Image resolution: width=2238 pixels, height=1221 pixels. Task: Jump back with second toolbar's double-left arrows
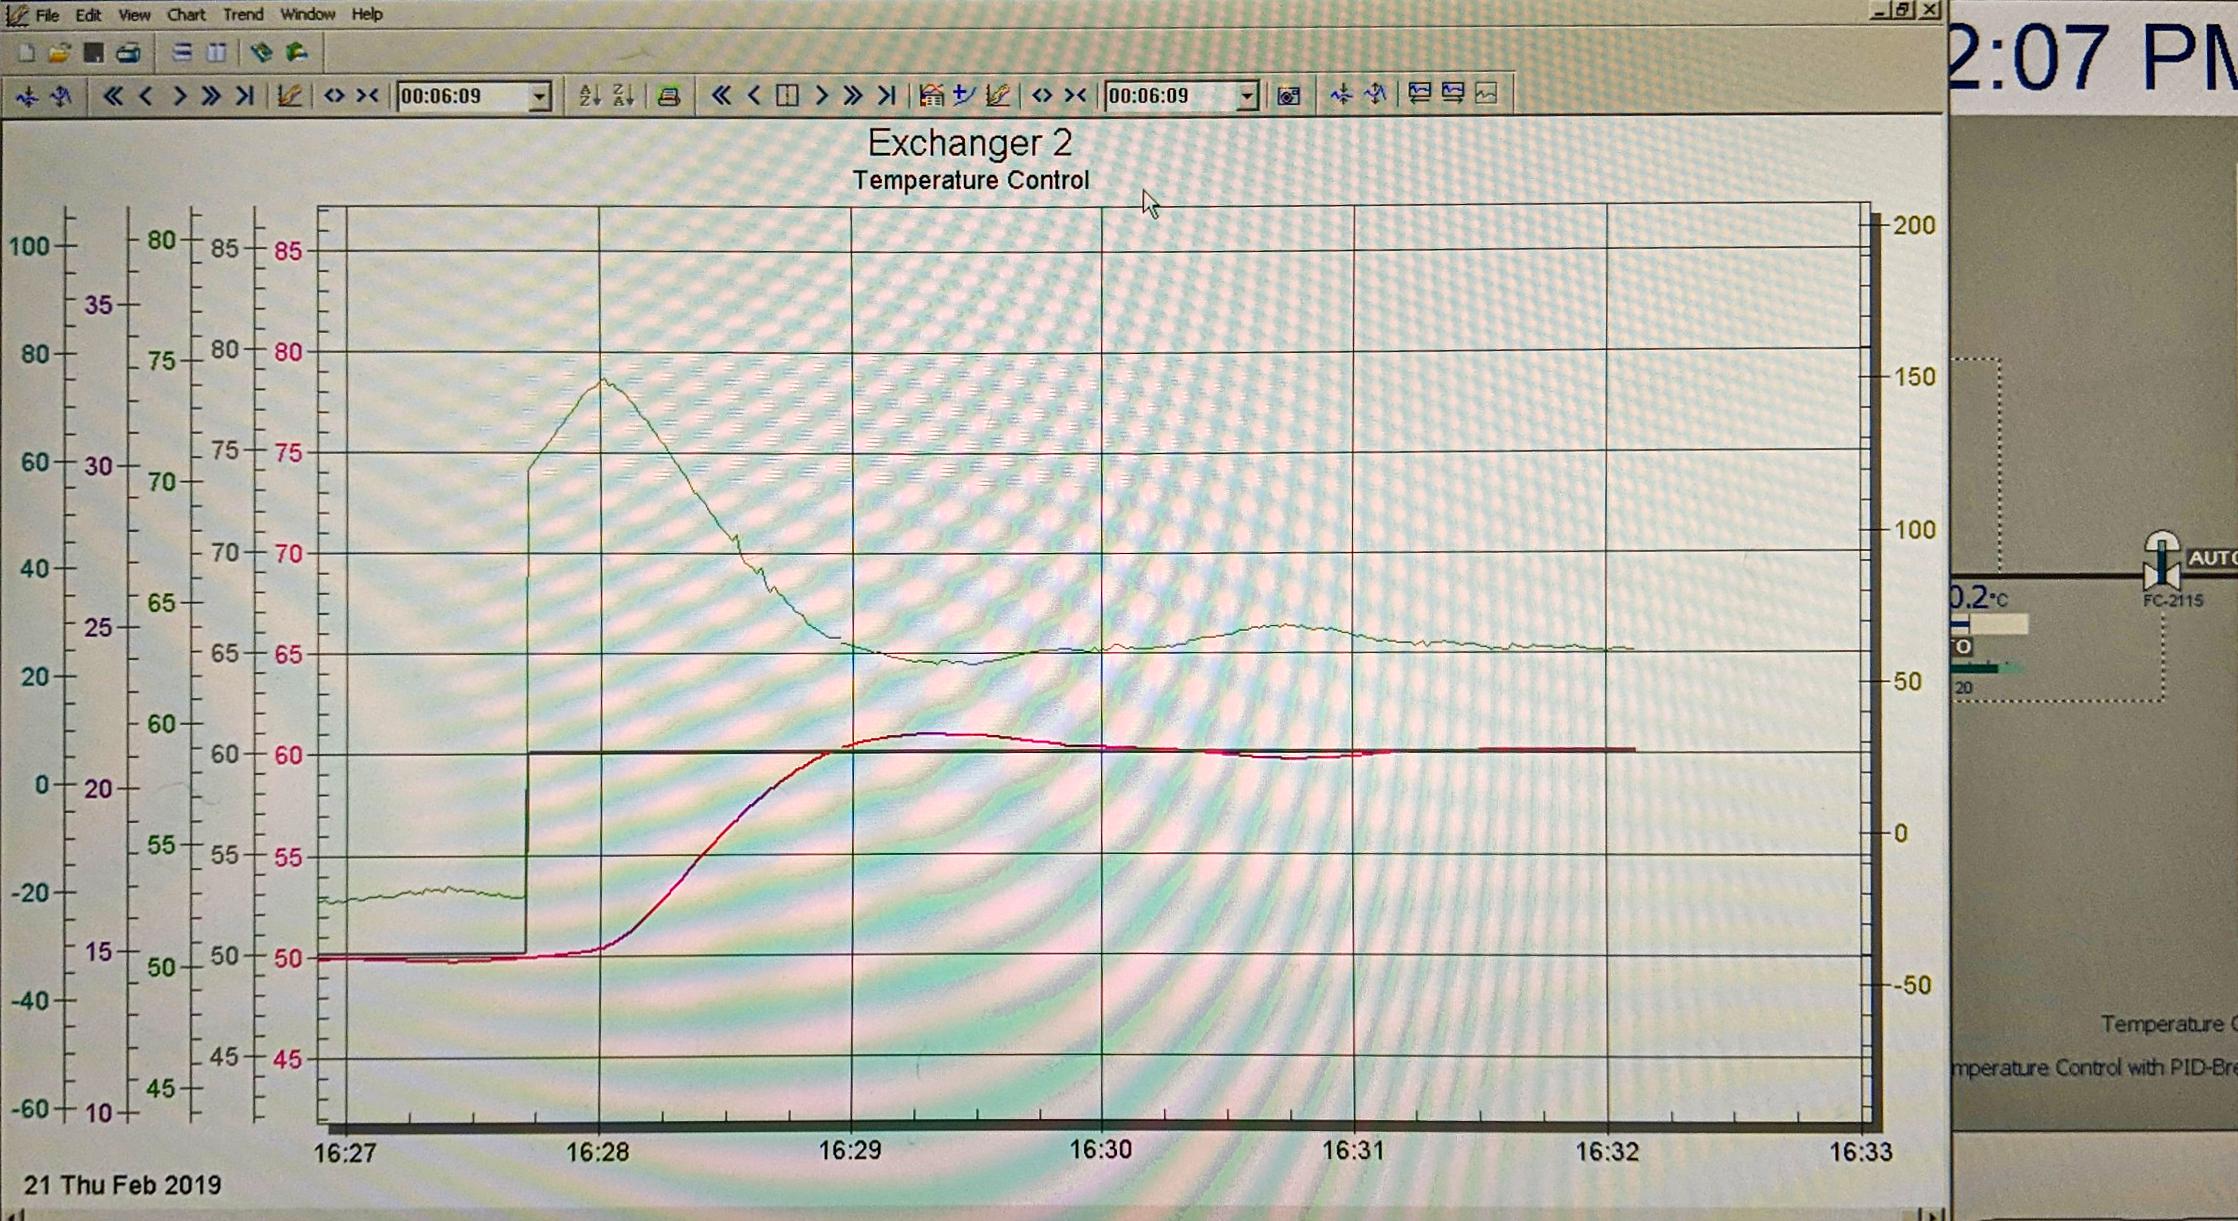[x=720, y=96]
